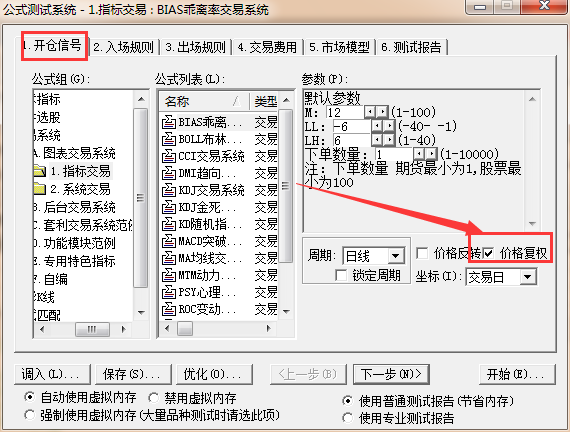Click the 1.指标交易 folder icon

click(x=40, y=171)
